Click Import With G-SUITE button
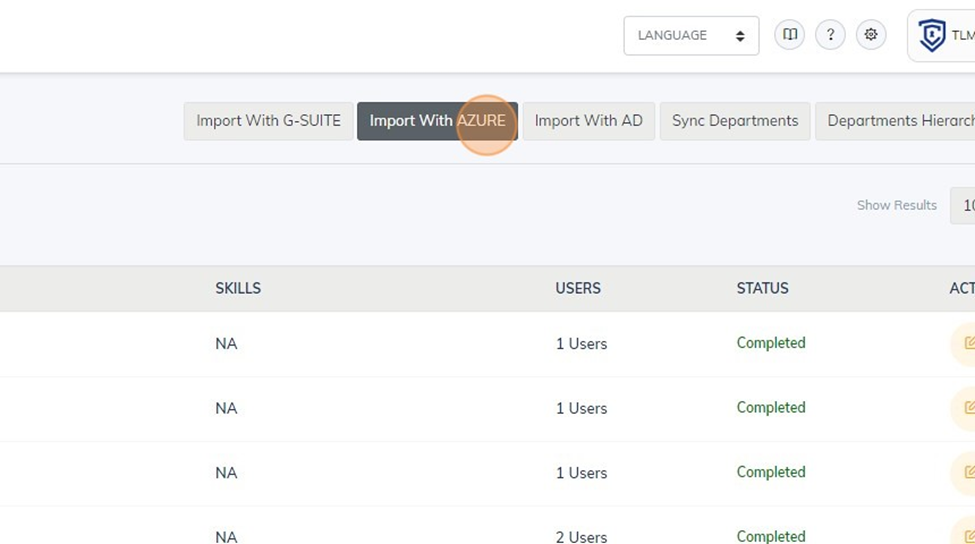Image resolution: width=975 pixels, height=544 pixels. [x=269, y=121]
